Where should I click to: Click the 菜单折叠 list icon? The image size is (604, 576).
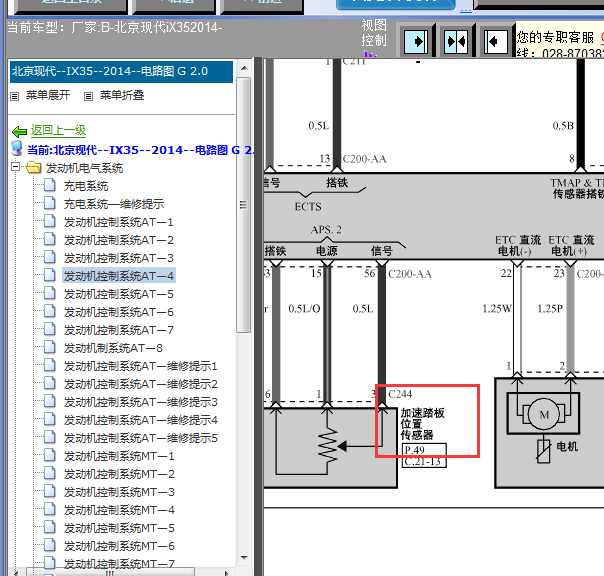point(88,96)
